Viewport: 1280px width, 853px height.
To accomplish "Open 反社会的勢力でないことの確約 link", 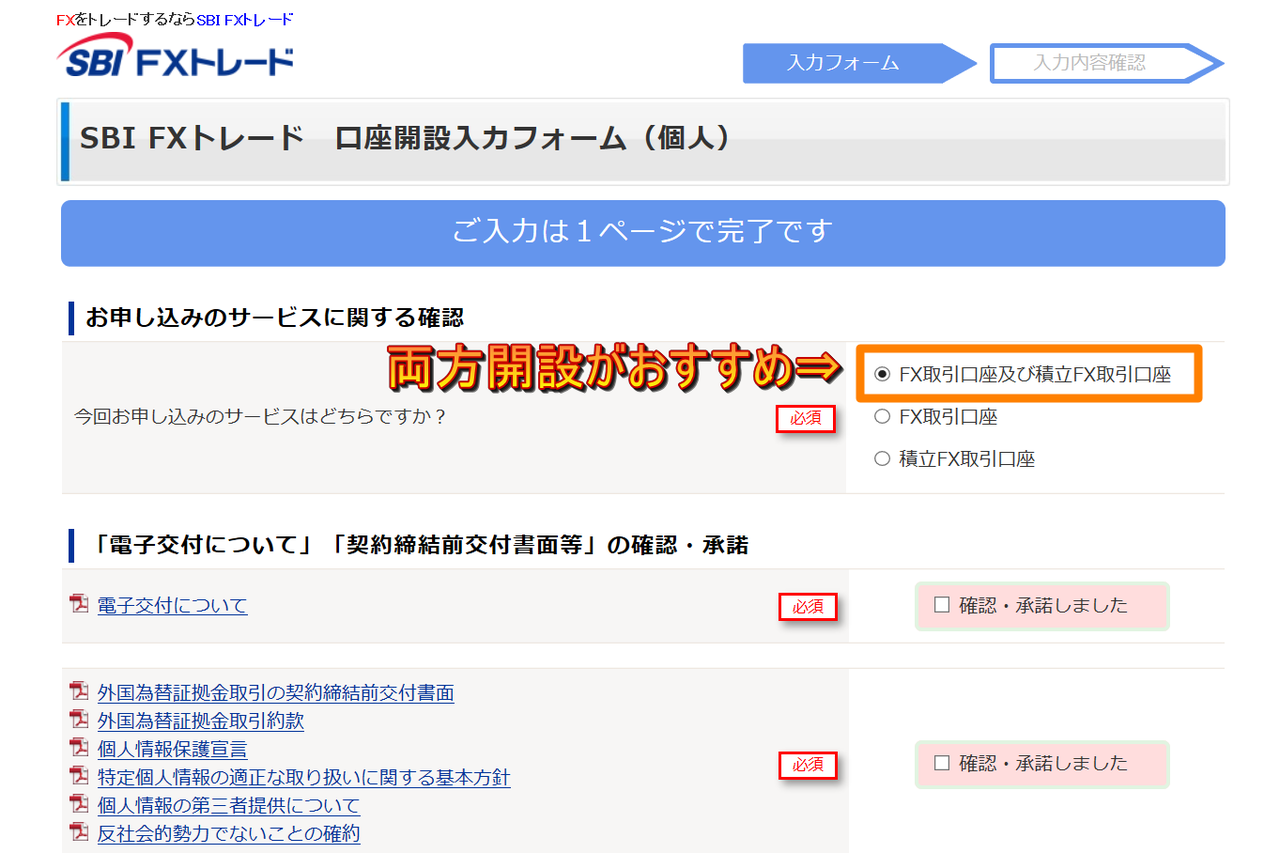I will point(229,832).
